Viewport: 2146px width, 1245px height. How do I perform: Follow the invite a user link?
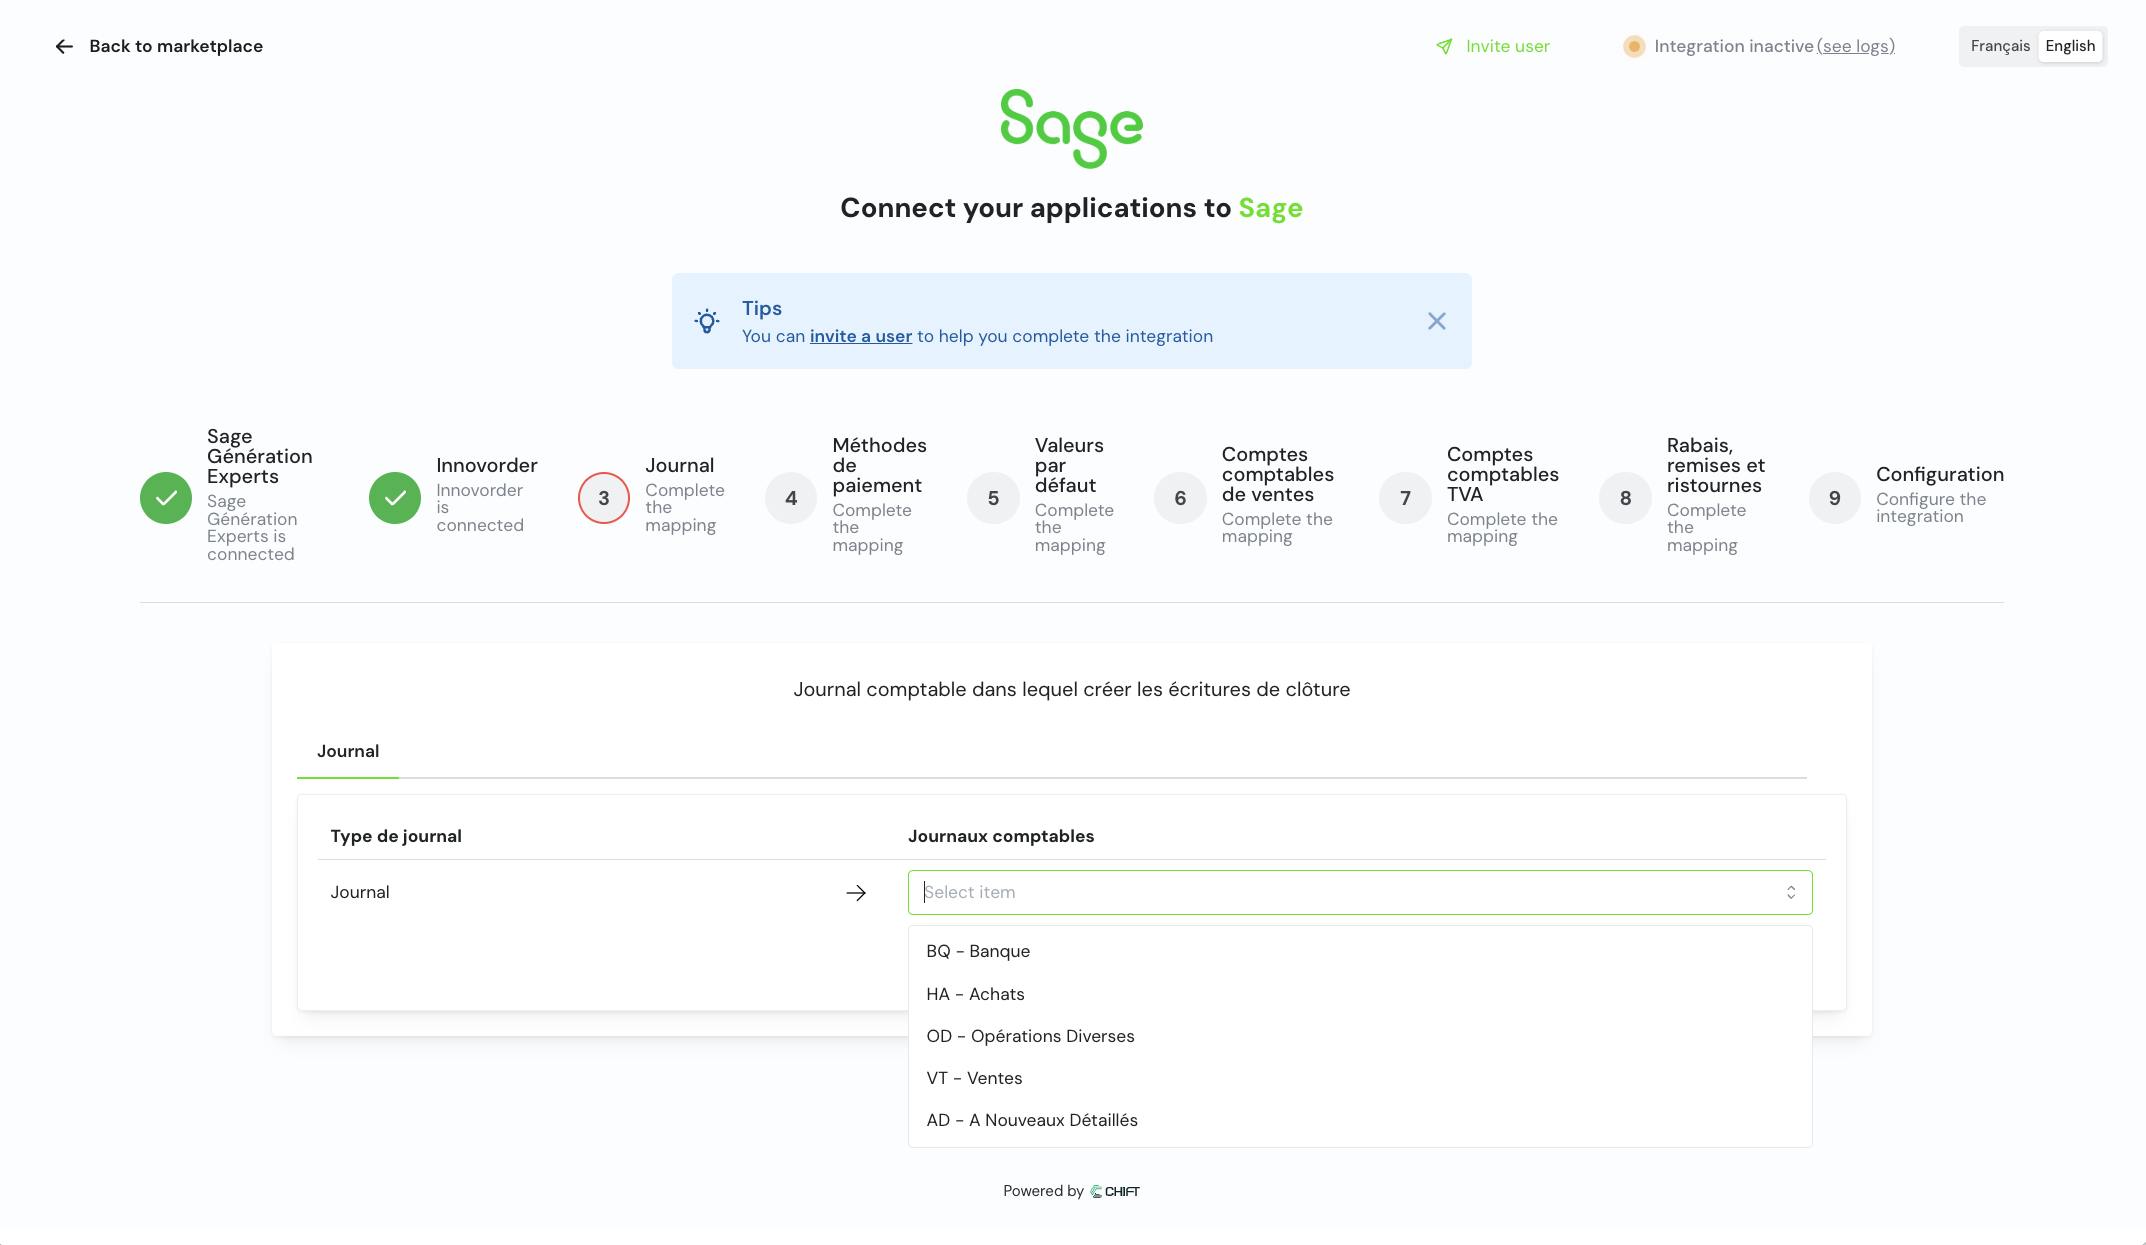pos(861,336)
